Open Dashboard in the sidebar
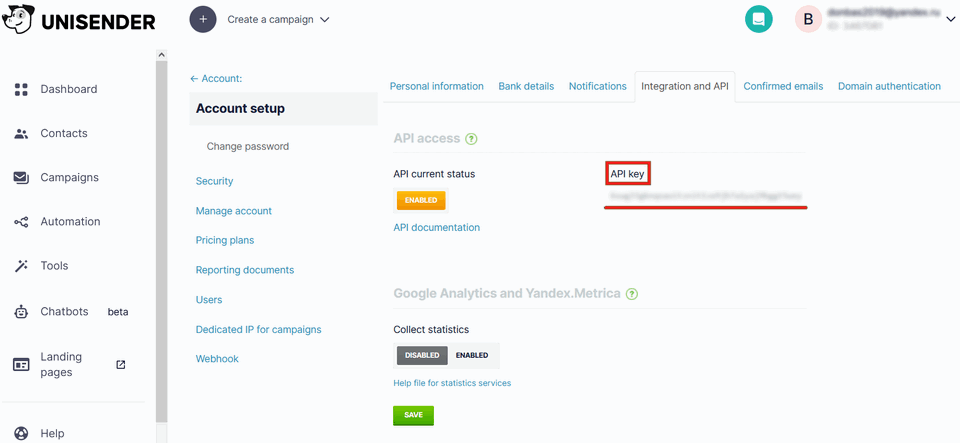The width and height of the screenshot is (960, 443). click(69, 89)
